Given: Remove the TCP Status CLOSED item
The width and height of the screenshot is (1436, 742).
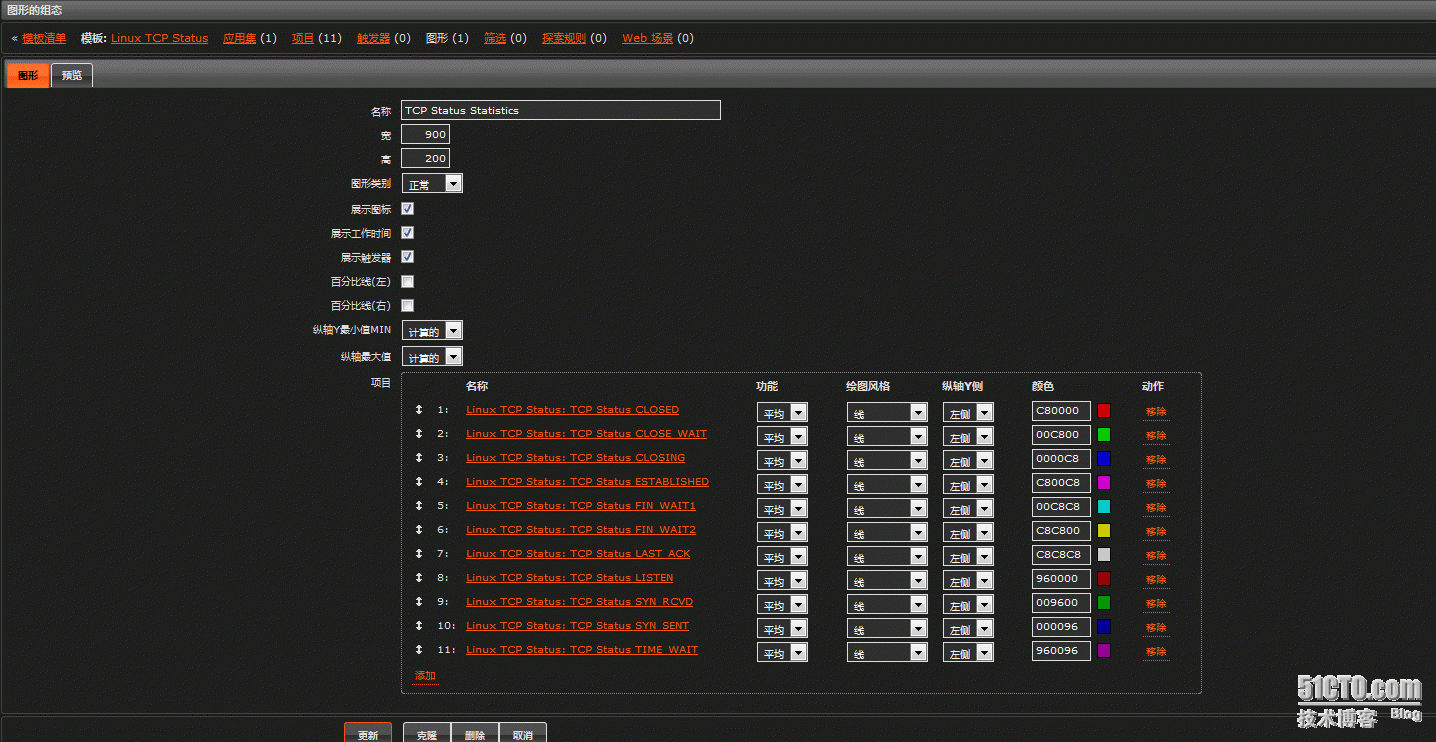Looking at the screenshot, I should [1156, 412].
